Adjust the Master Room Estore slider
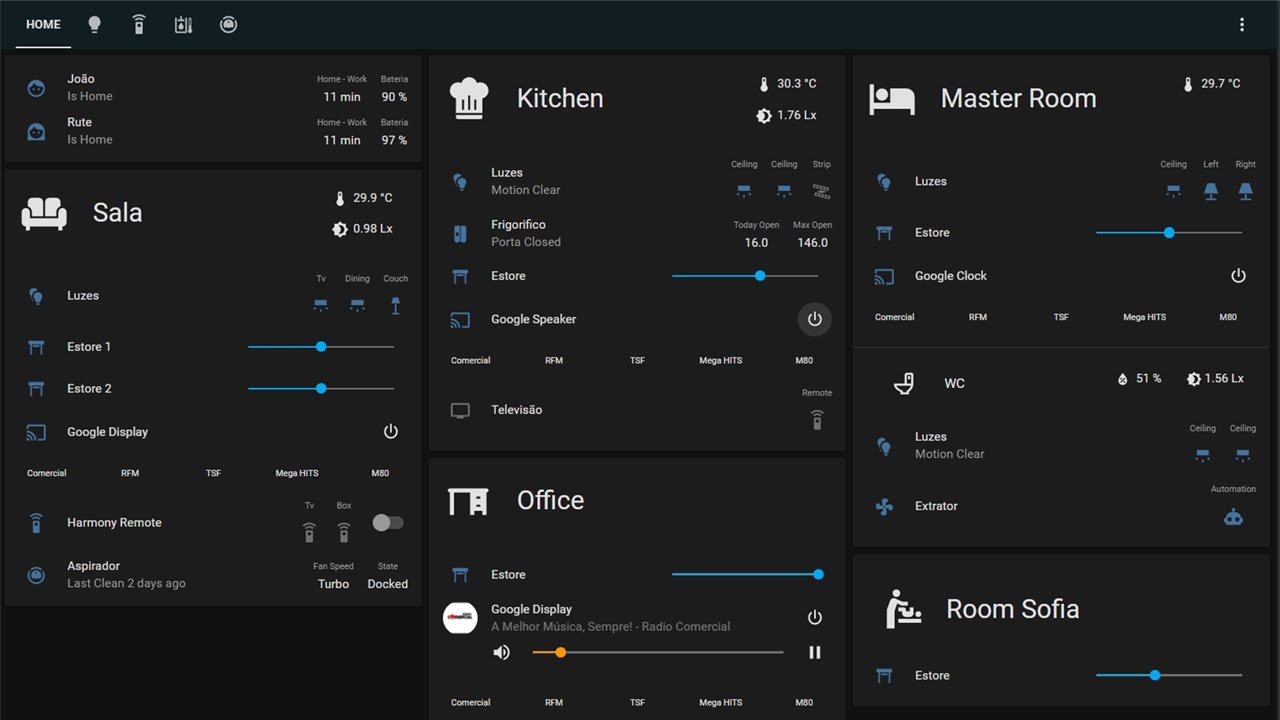The height and width of the screenshot is (720, 1280). (x=1169, y=233)
